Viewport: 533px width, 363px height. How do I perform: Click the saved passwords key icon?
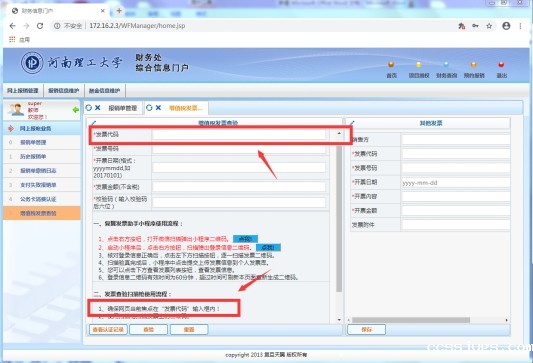point(475,26)
